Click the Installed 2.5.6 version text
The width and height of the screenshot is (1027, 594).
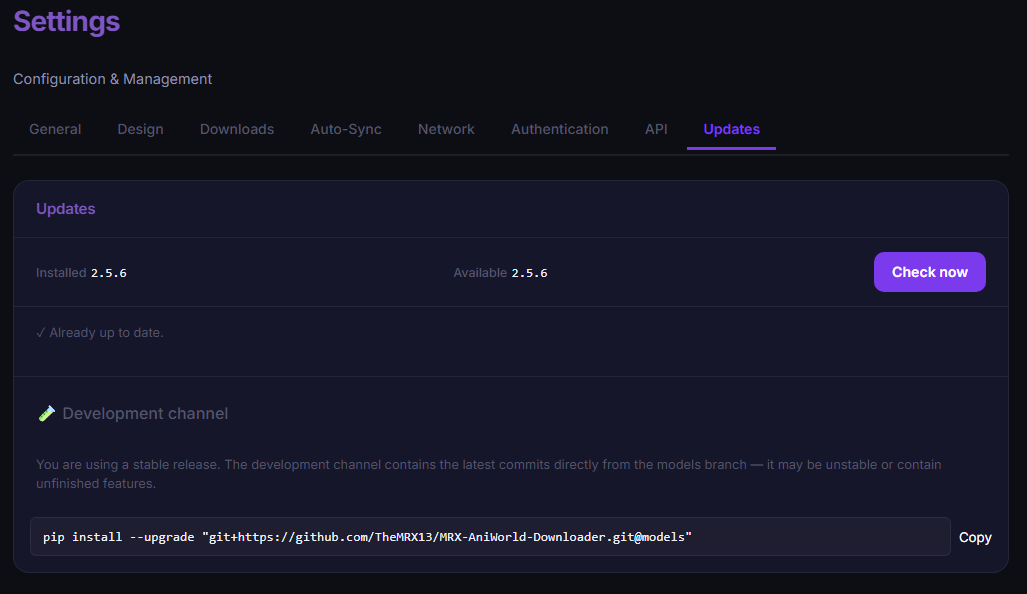(81, 272)
